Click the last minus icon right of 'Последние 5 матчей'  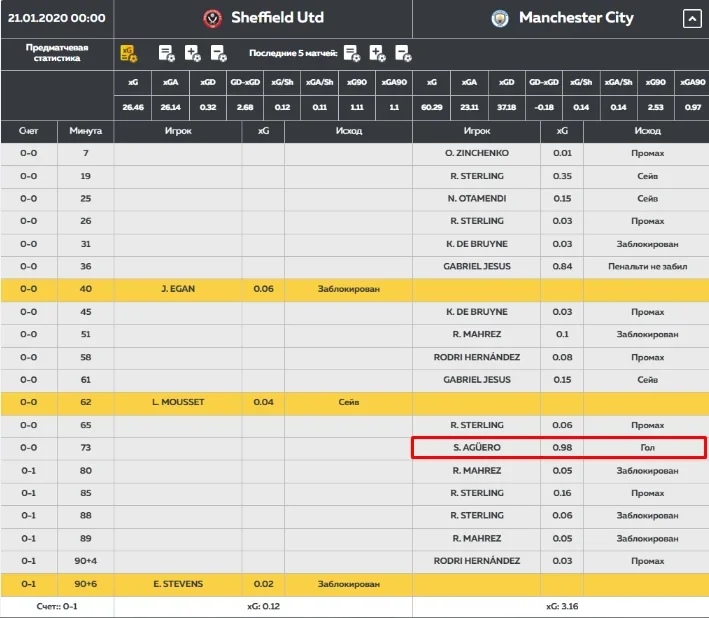403,53
